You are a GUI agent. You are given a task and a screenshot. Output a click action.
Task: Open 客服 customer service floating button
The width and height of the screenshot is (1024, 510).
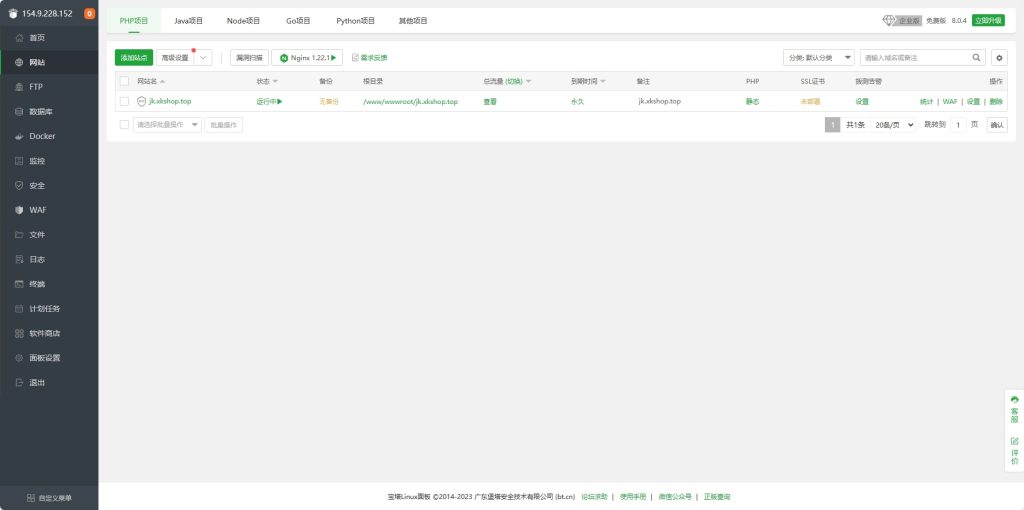1014,410
